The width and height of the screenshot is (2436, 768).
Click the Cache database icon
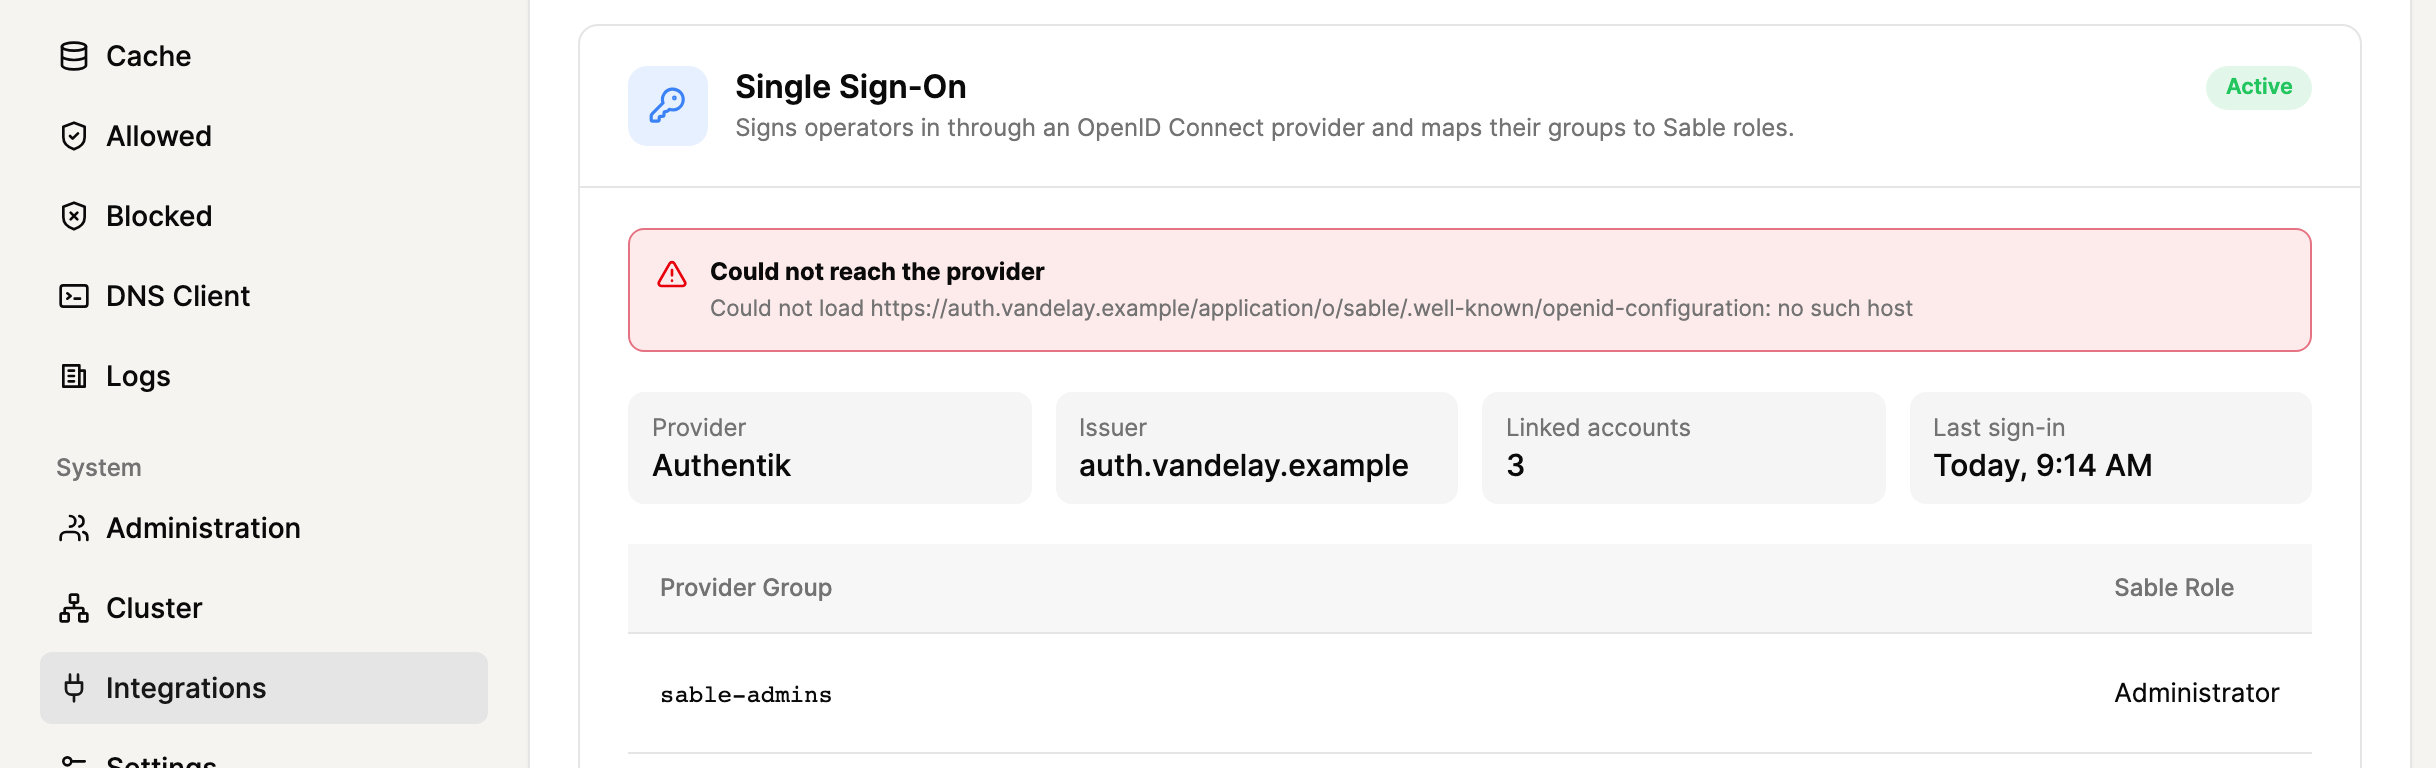pos(74,56)
